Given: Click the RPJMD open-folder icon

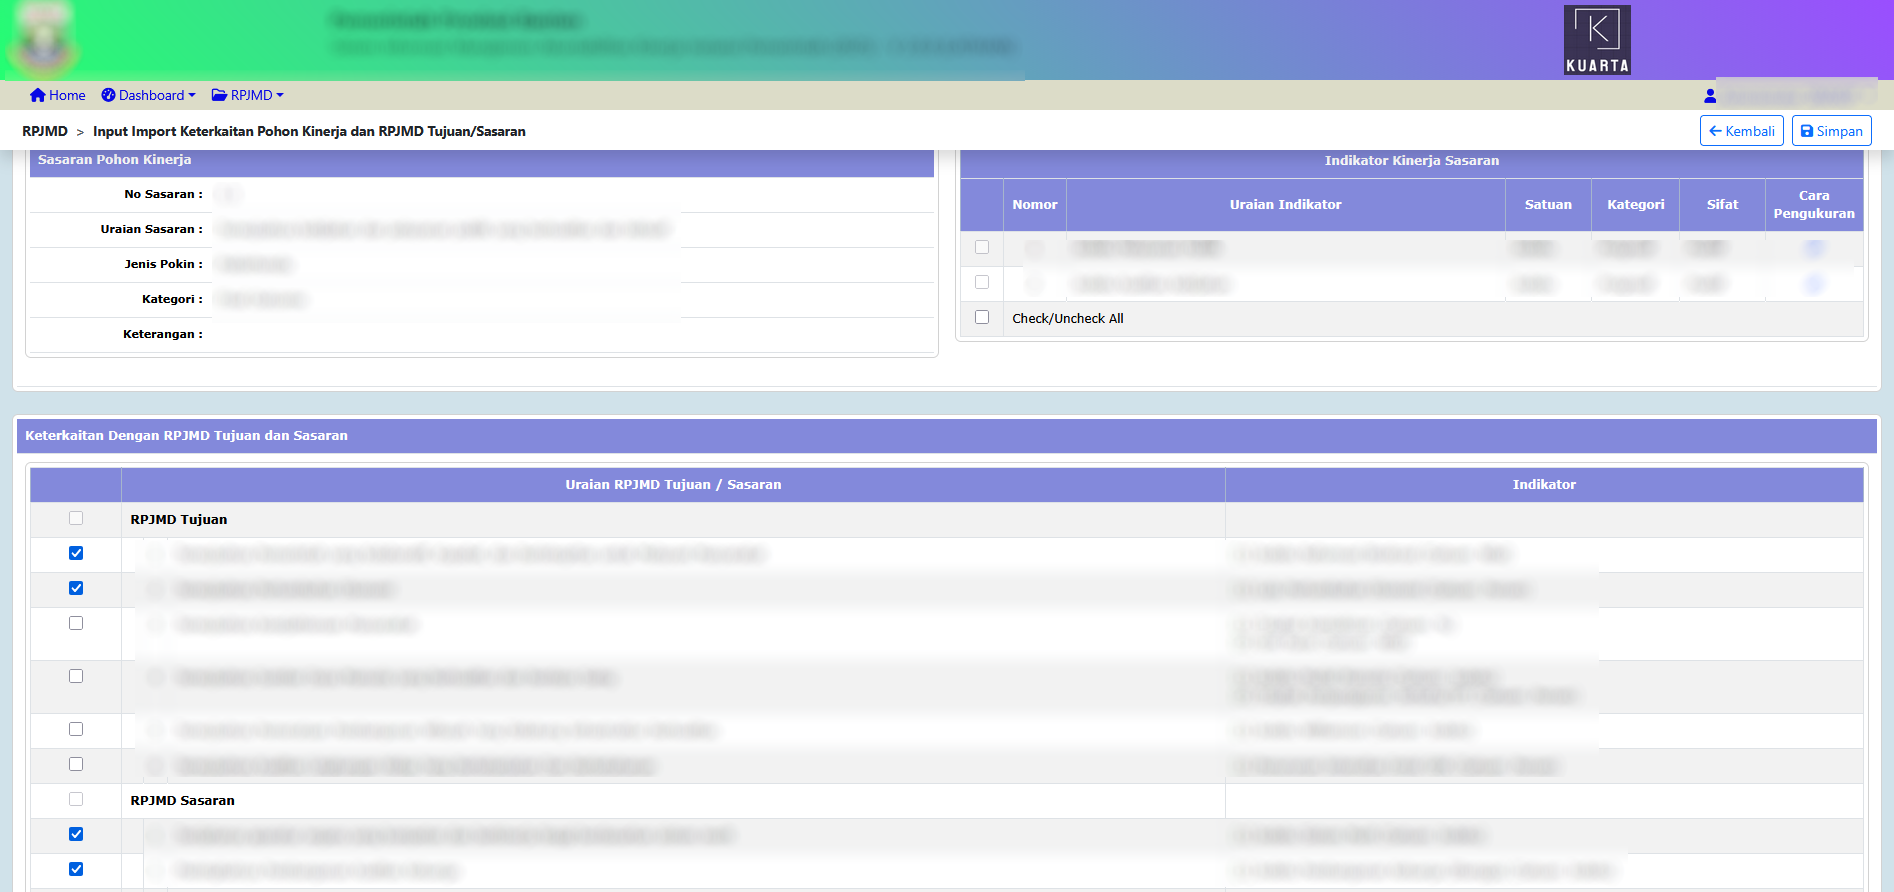Looking at the screenshot, I should (219, 95).
